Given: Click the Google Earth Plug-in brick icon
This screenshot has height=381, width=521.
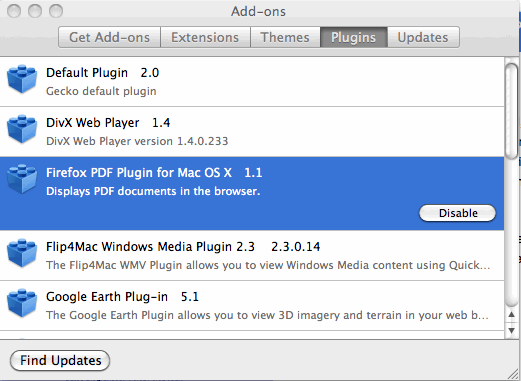Looking at the screenshot, I should [22, 303].
